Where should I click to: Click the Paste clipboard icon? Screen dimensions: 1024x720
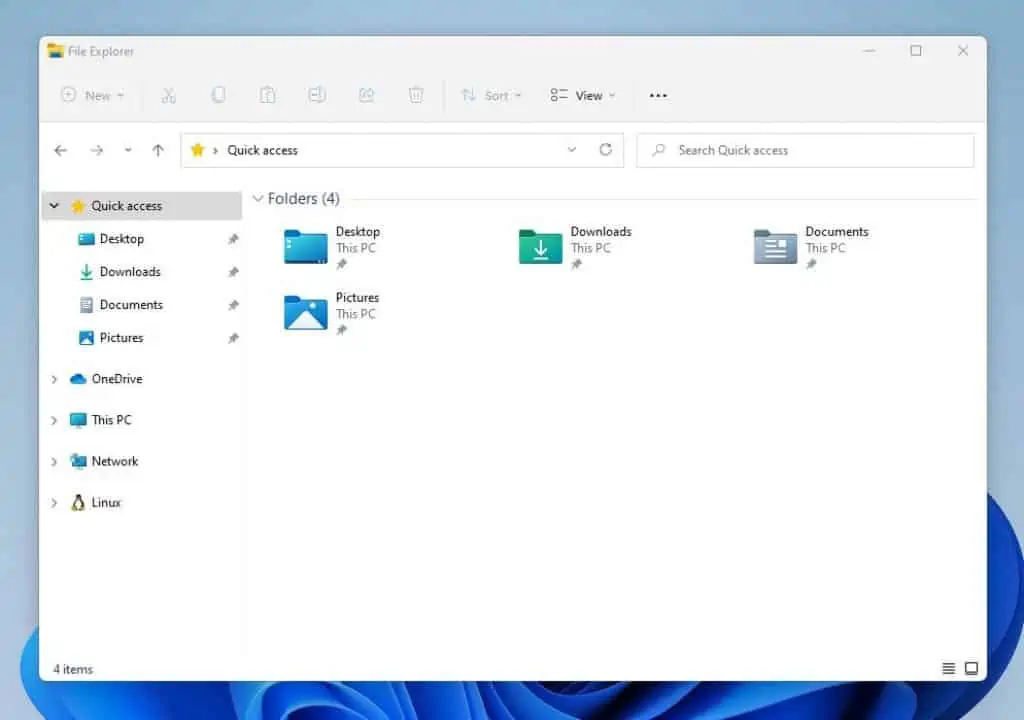tap(267, 95)
